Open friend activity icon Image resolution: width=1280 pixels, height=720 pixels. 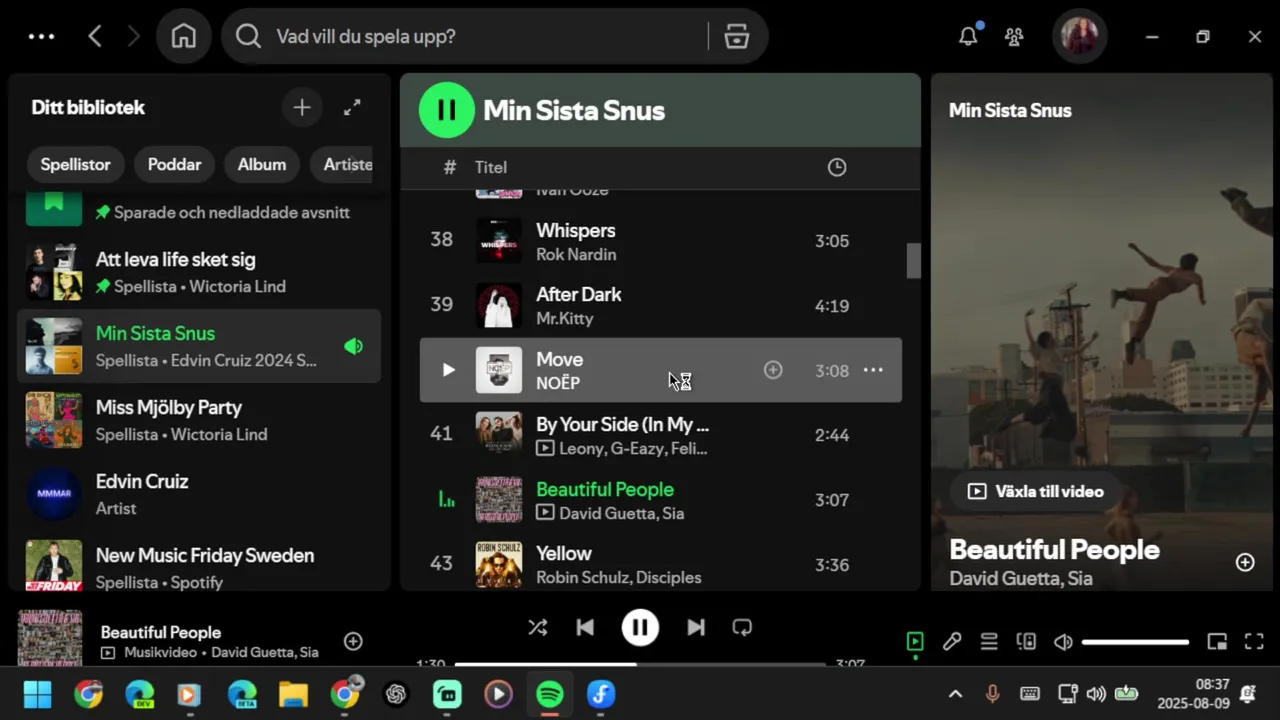point(1014,36)
